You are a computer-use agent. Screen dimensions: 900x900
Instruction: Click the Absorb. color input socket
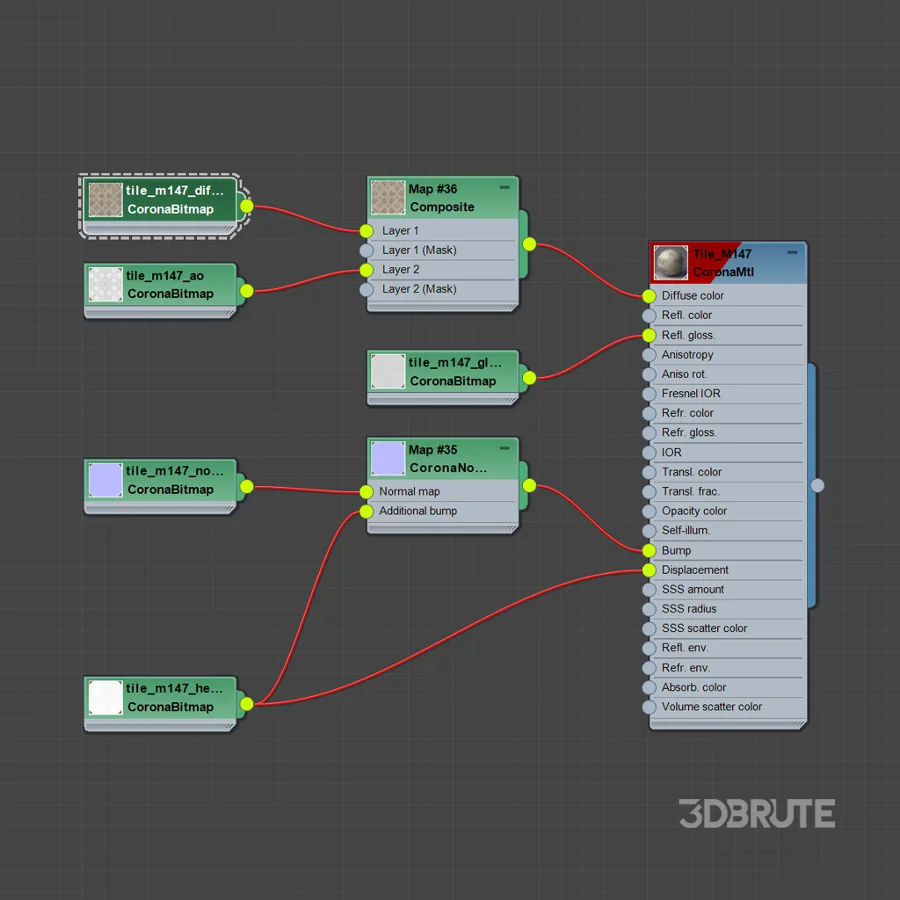tap(649, 688)
